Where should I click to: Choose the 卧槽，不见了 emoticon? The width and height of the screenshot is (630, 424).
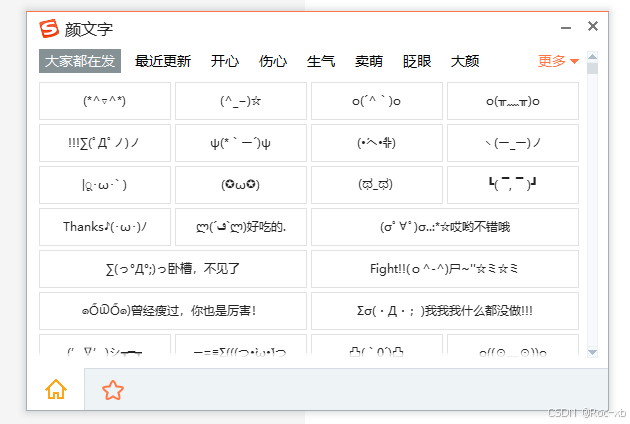[x=173, y=269]
